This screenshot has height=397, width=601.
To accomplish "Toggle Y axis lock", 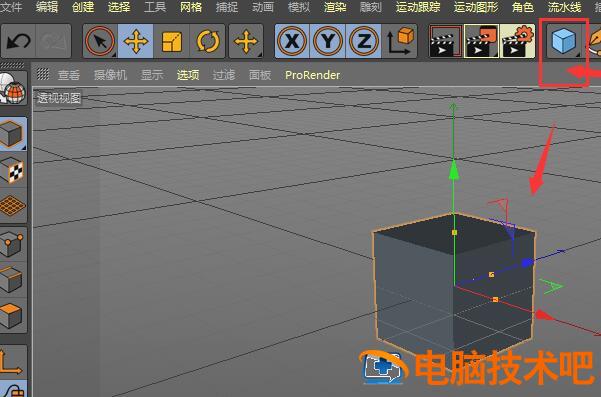I will 328,41.
